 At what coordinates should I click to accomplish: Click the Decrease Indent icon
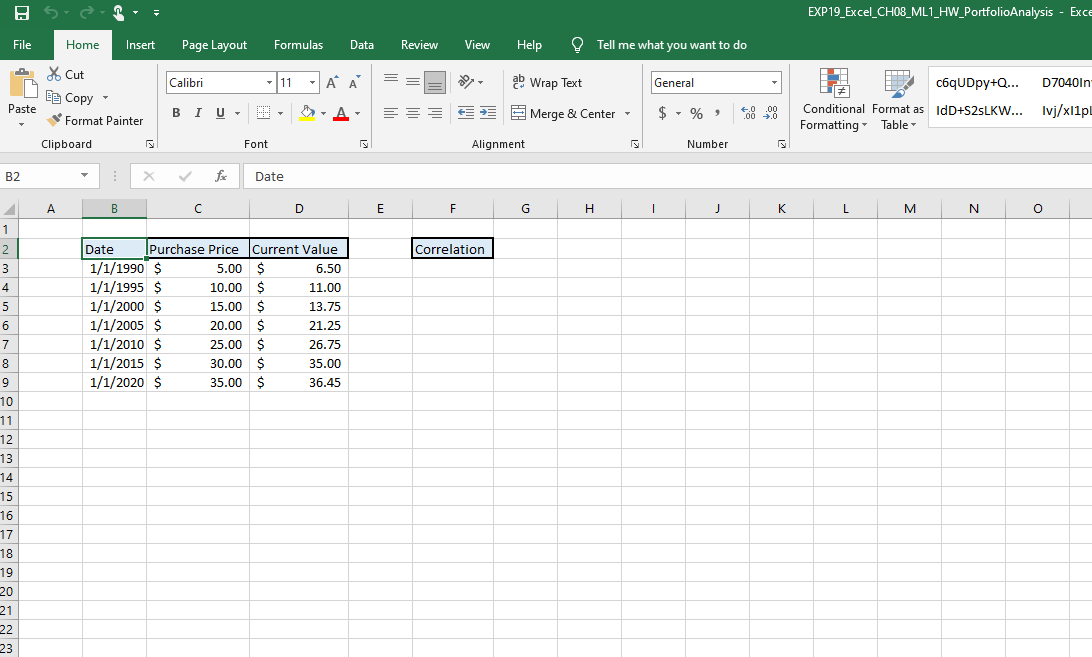tap(466, 113)
